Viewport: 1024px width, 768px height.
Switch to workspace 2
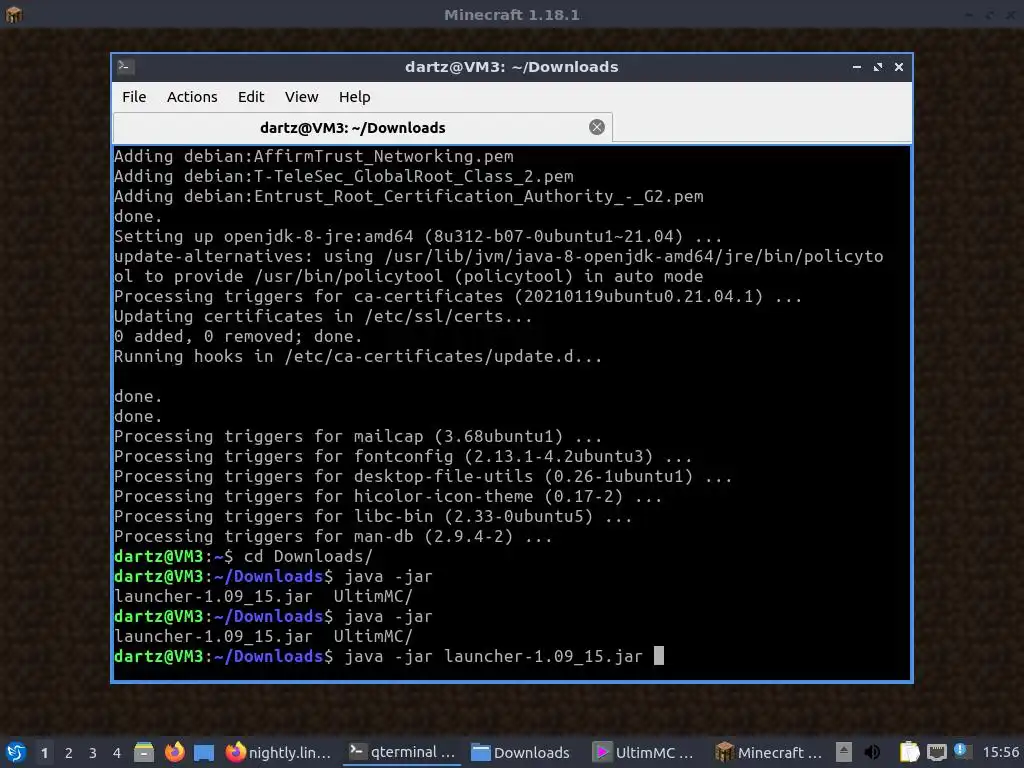[x=69, y=753]
